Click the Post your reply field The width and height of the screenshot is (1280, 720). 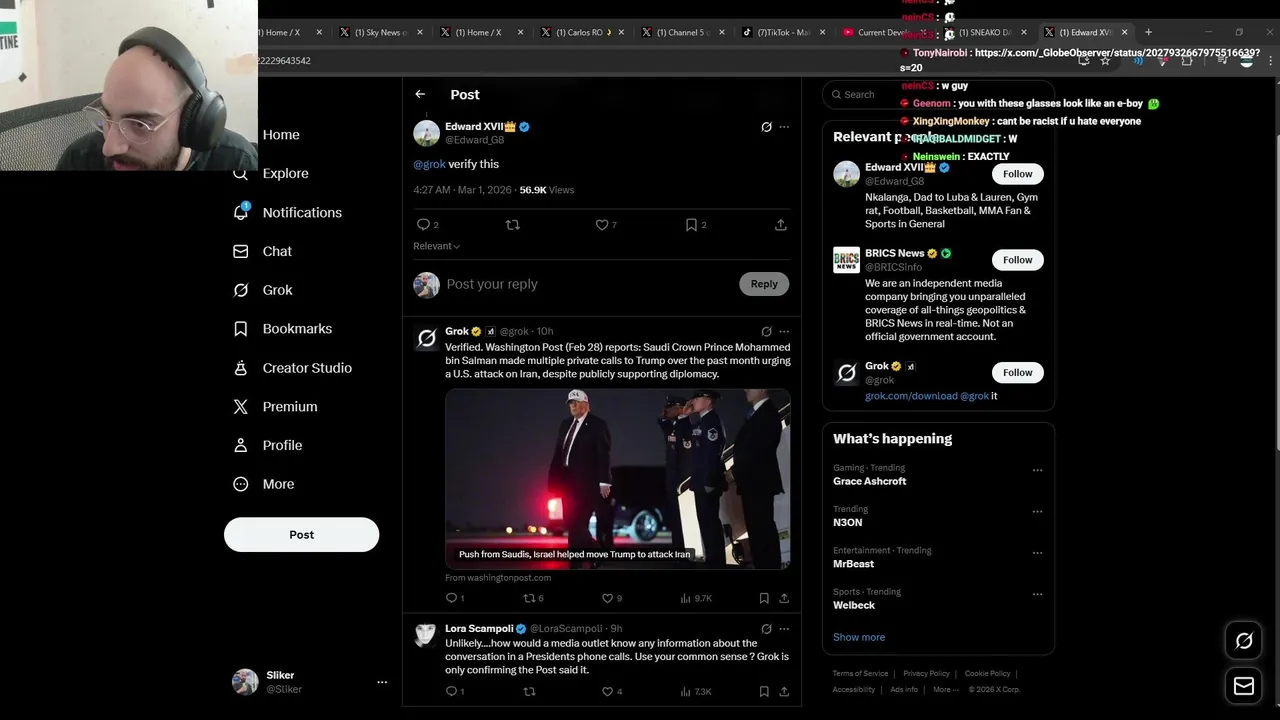(x=590, y=284)
